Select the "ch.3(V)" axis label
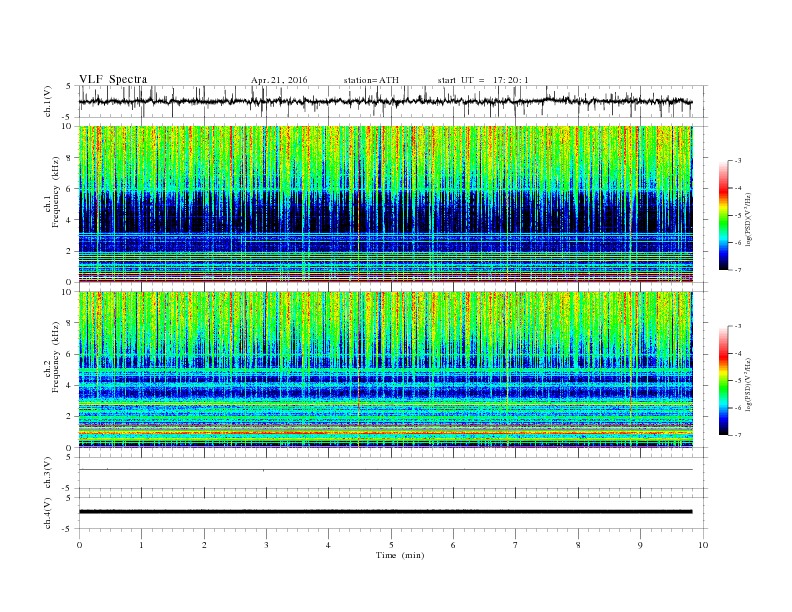792x612 pixels. click(x=48, y=473)
